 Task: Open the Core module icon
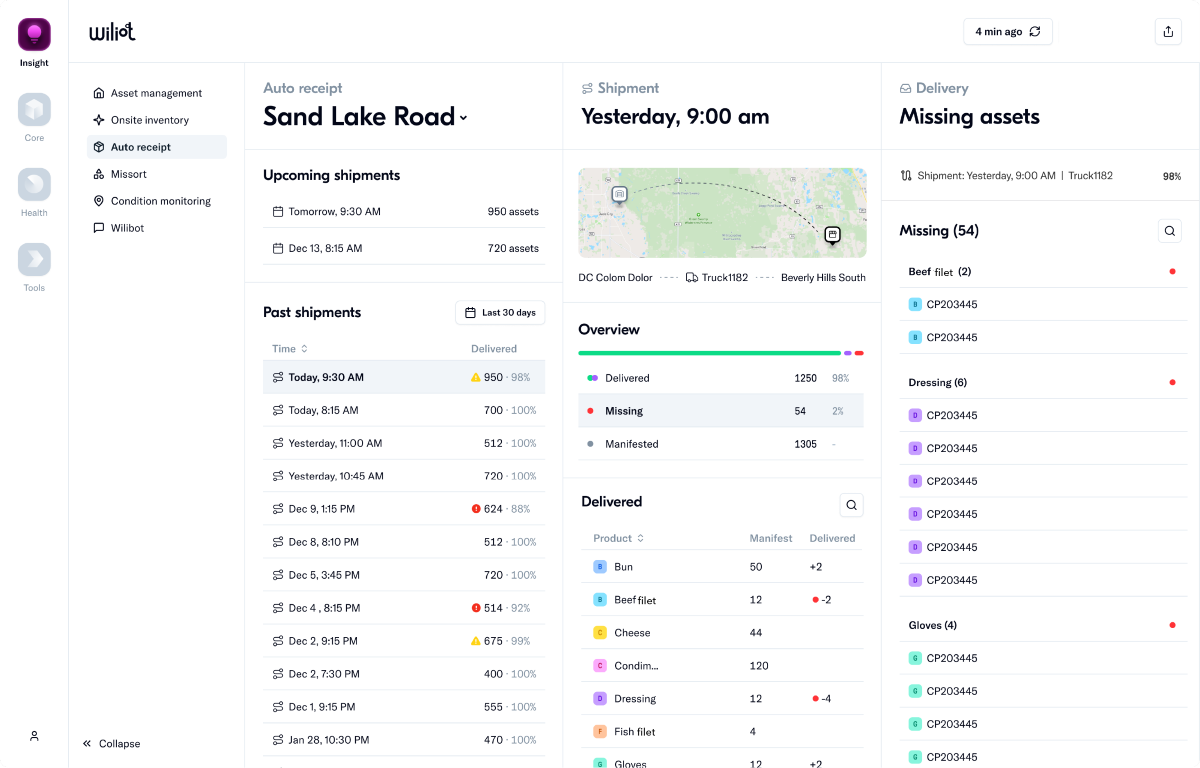[34, 110]
